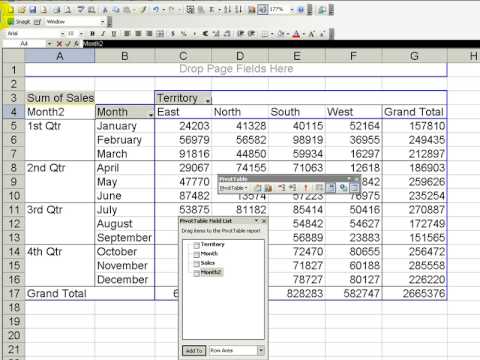Viewport: 480px width, 360px height.
Task: Apply Currency style with dollar icon
Action: [173, 34]
